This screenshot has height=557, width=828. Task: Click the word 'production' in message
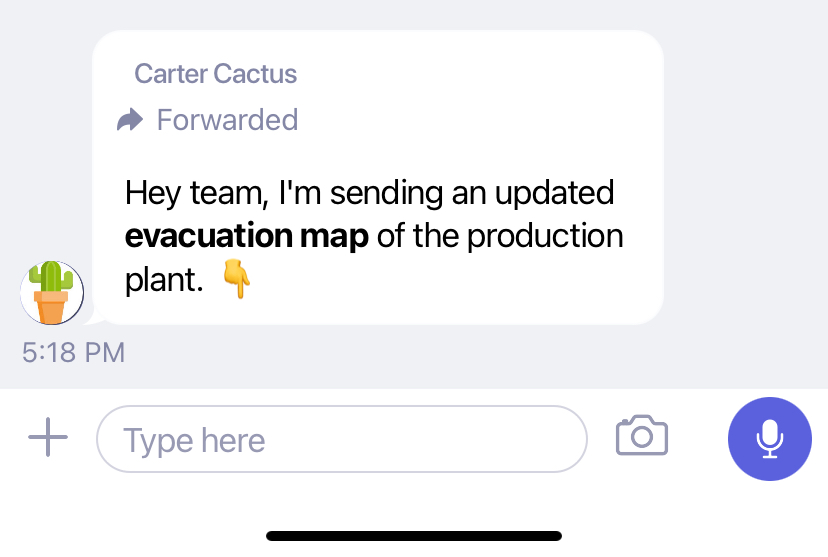click(545, 237)
